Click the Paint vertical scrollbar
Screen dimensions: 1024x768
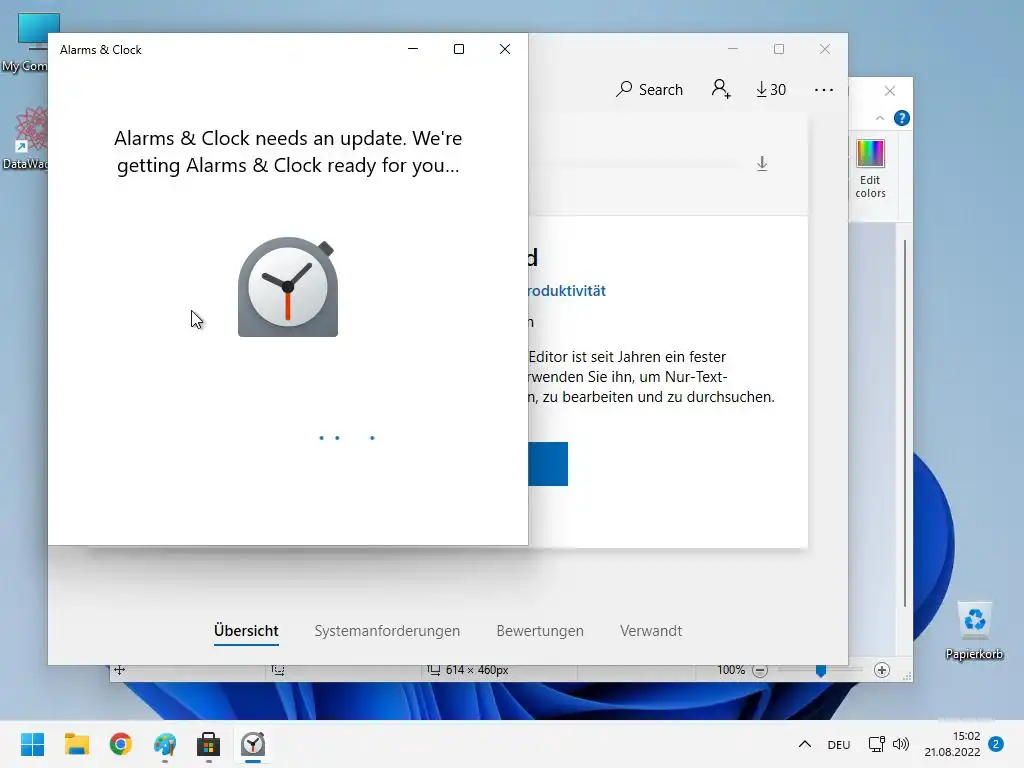point(904,424)
